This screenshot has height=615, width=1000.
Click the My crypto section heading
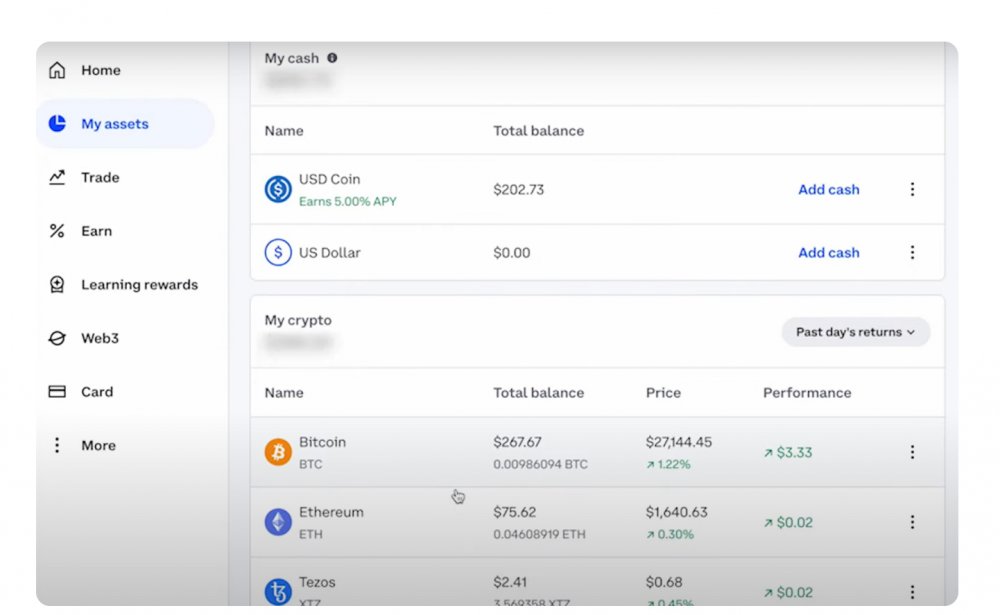[298, 320]
